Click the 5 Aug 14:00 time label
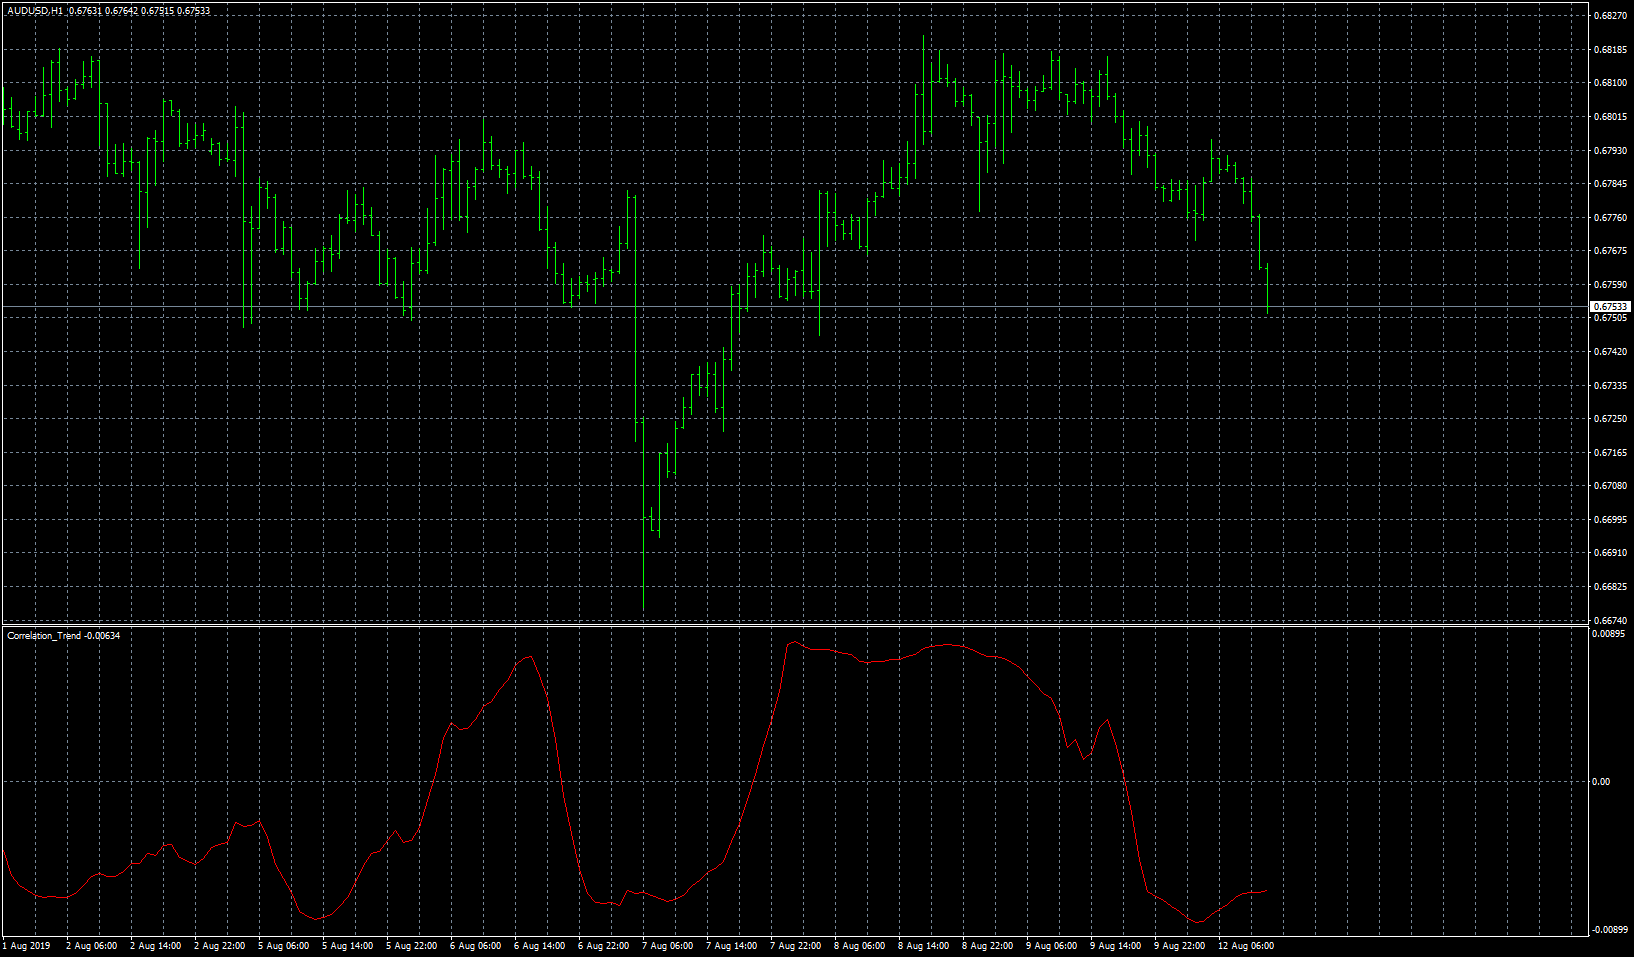1634x957 pixels. click(348, 946)
